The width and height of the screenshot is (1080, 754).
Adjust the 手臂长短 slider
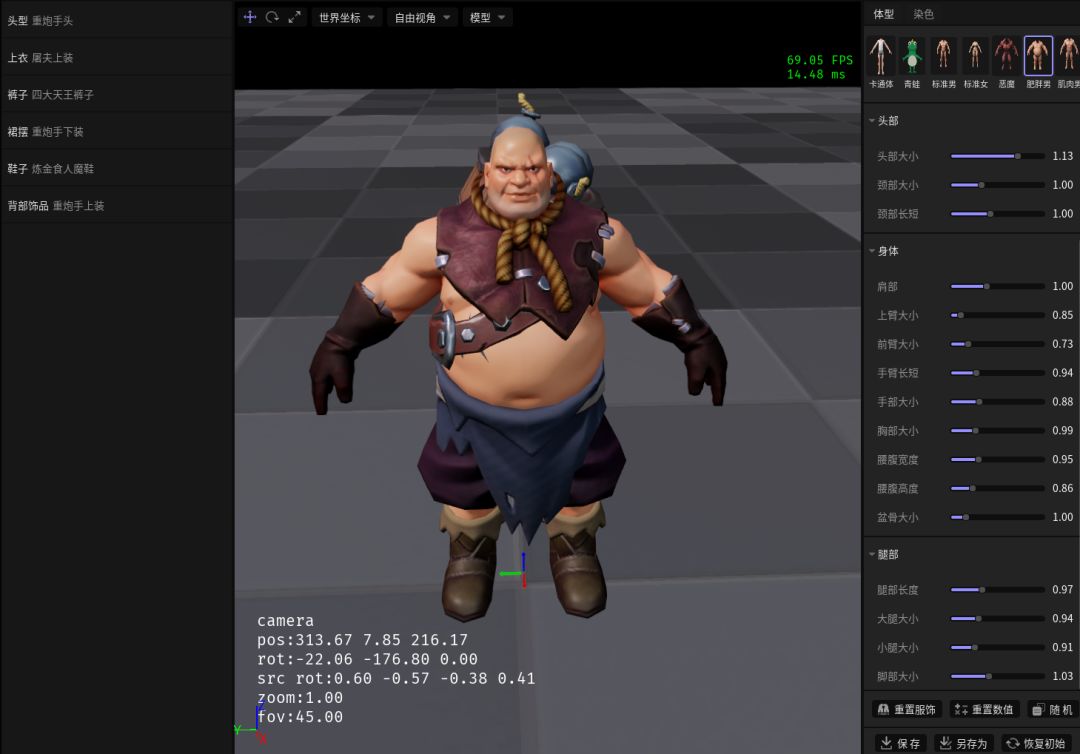(997, 373)
